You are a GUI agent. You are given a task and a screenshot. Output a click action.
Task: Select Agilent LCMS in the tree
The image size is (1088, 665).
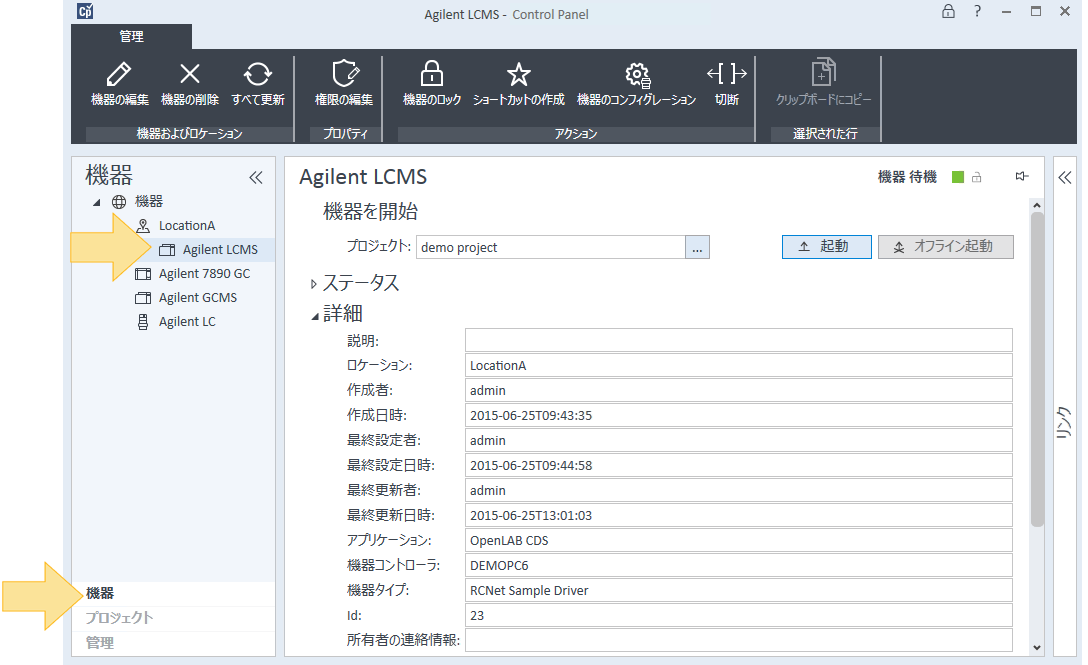pos(220,250)
